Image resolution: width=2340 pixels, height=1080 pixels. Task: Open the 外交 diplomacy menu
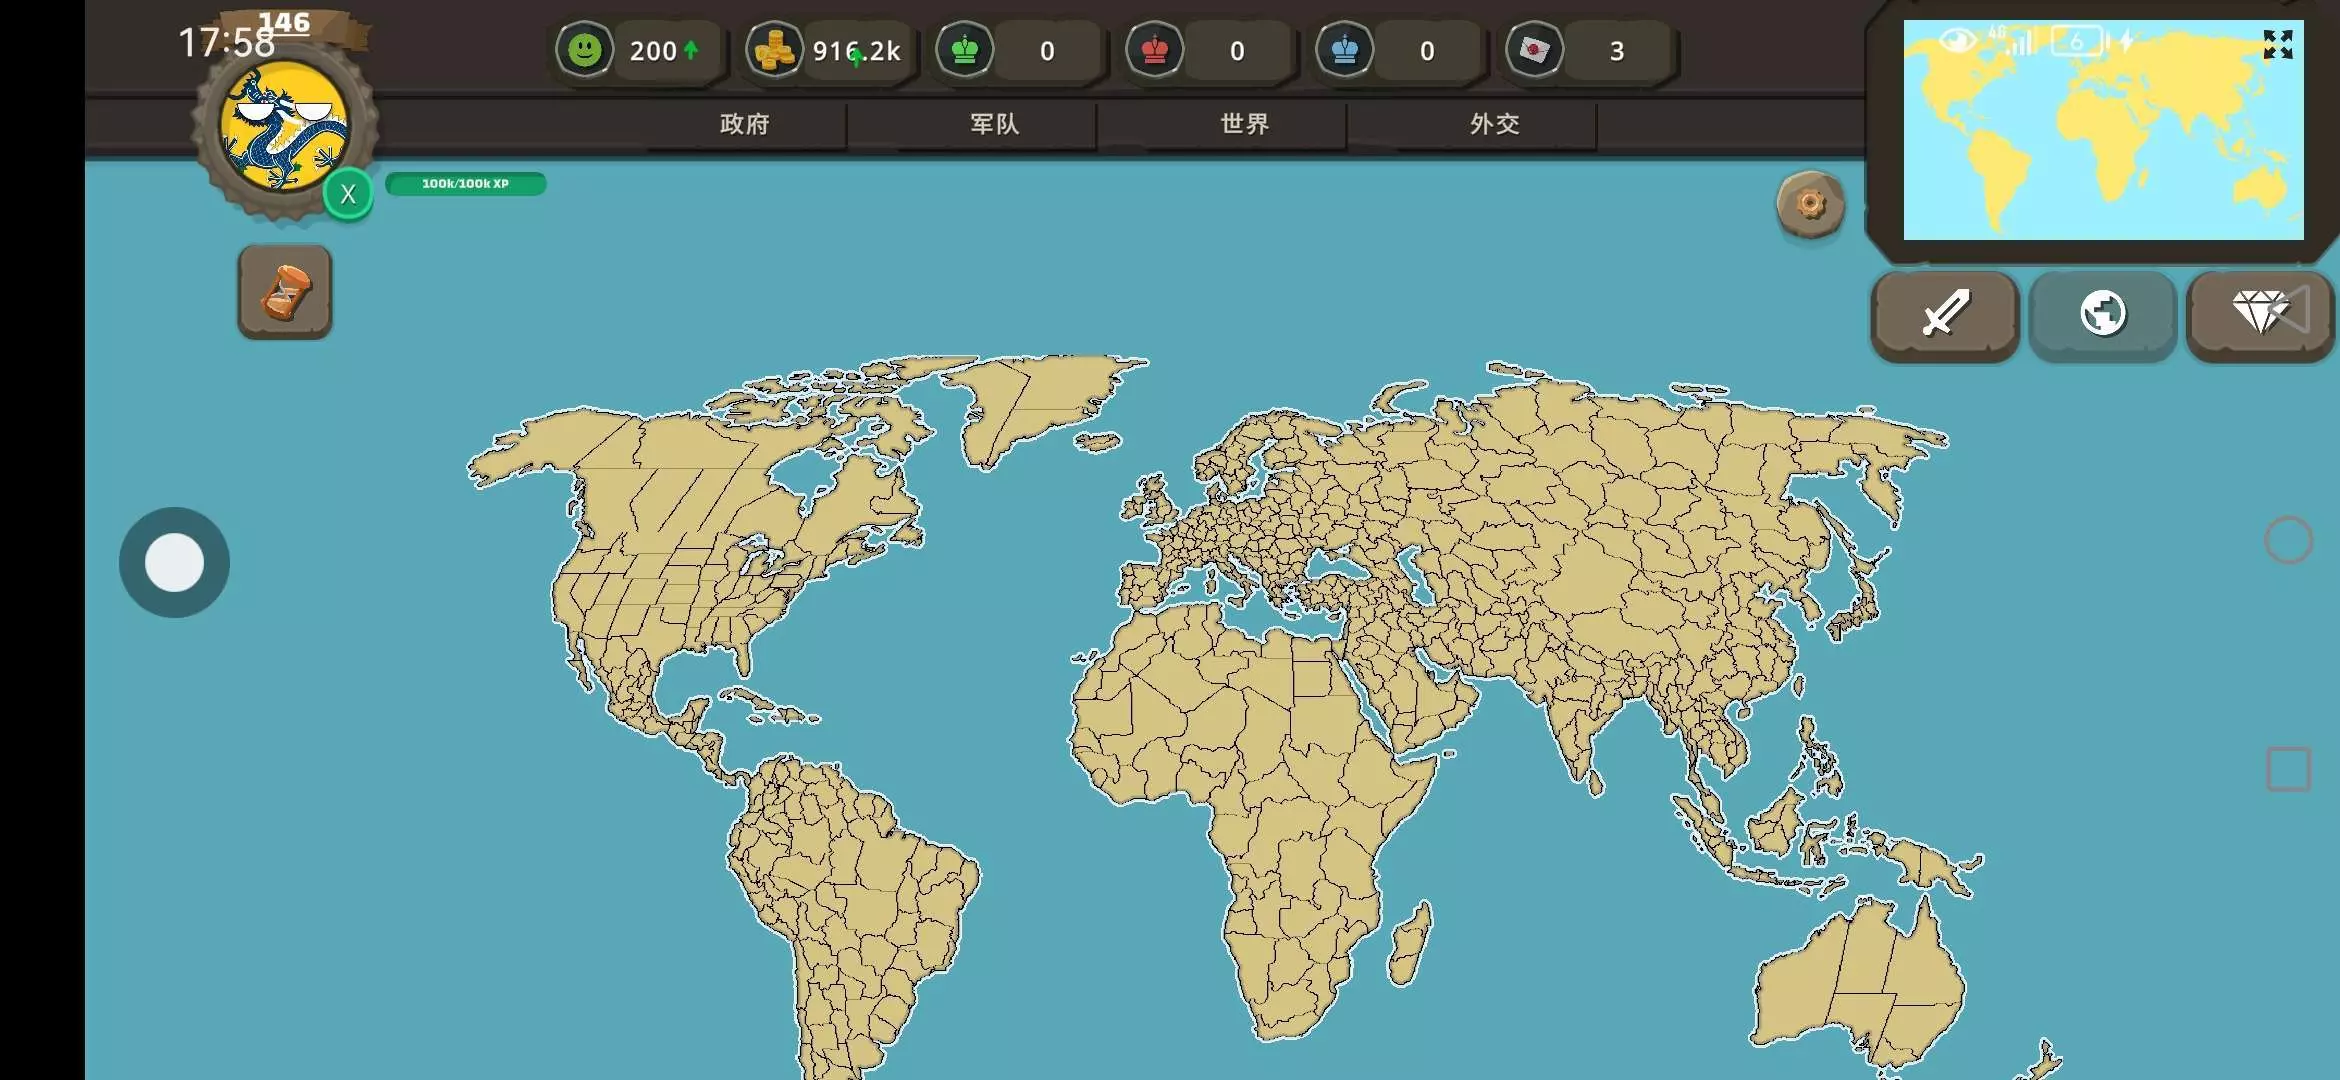pos(1495,124)
